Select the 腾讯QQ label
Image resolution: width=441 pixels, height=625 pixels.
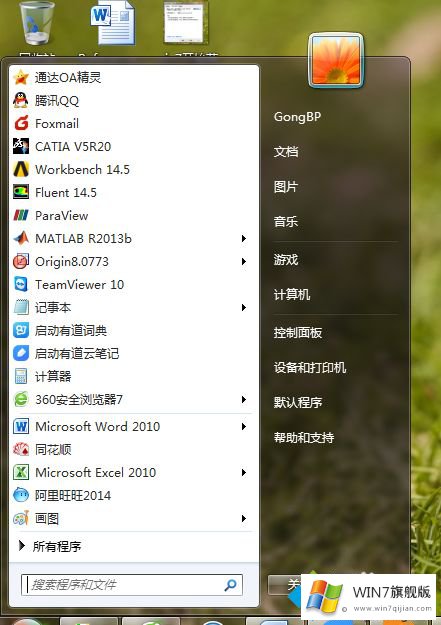point(57,100)
